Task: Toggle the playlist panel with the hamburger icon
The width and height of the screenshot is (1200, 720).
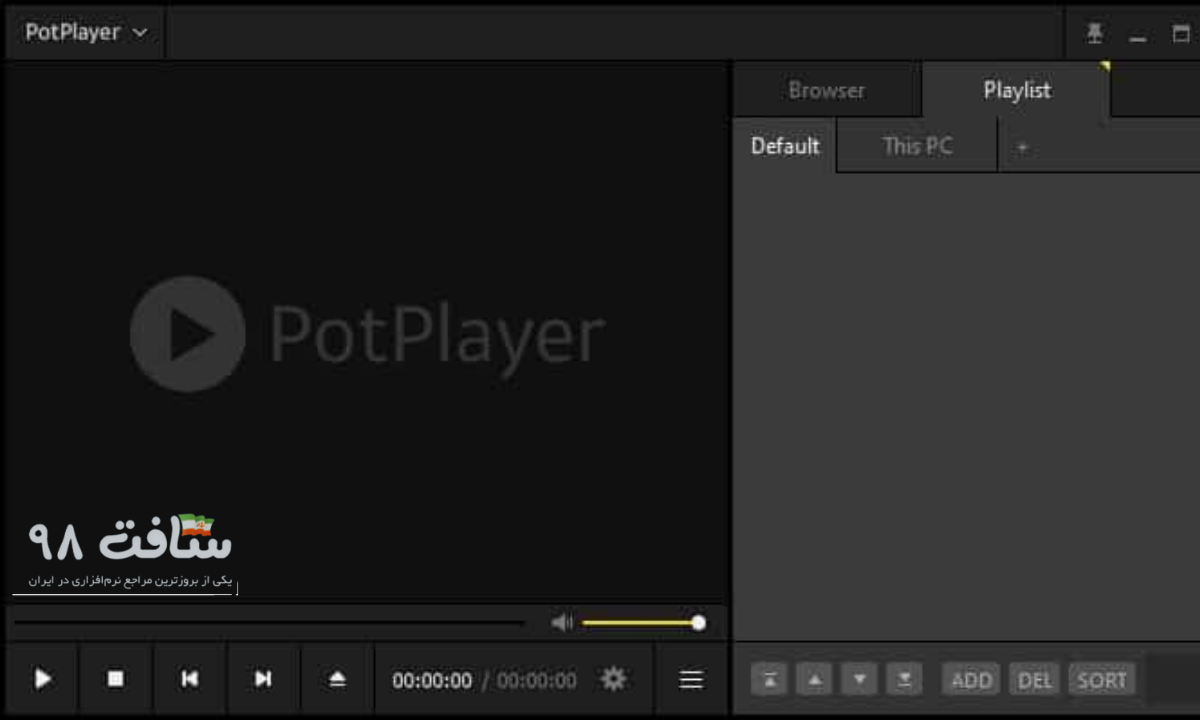Action: coord(690,679)
